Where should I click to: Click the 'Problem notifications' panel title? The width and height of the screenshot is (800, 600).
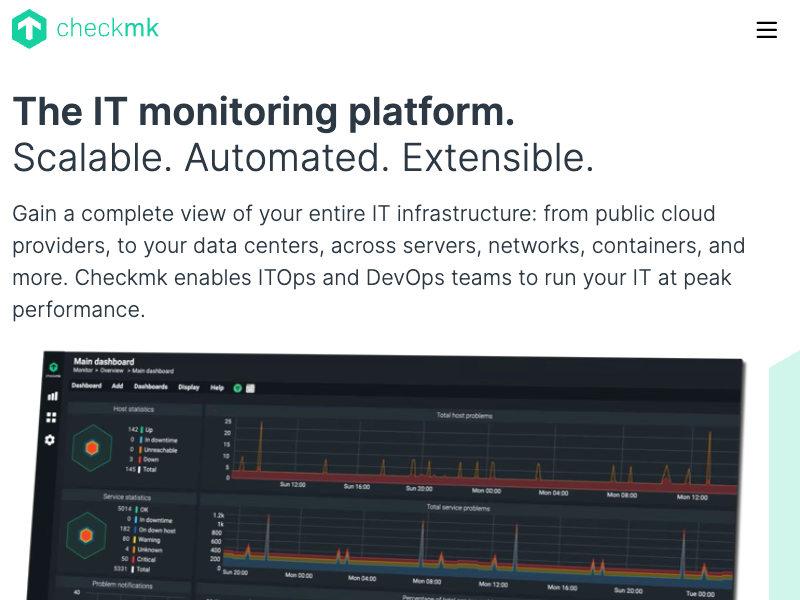(x=122, y=585)
